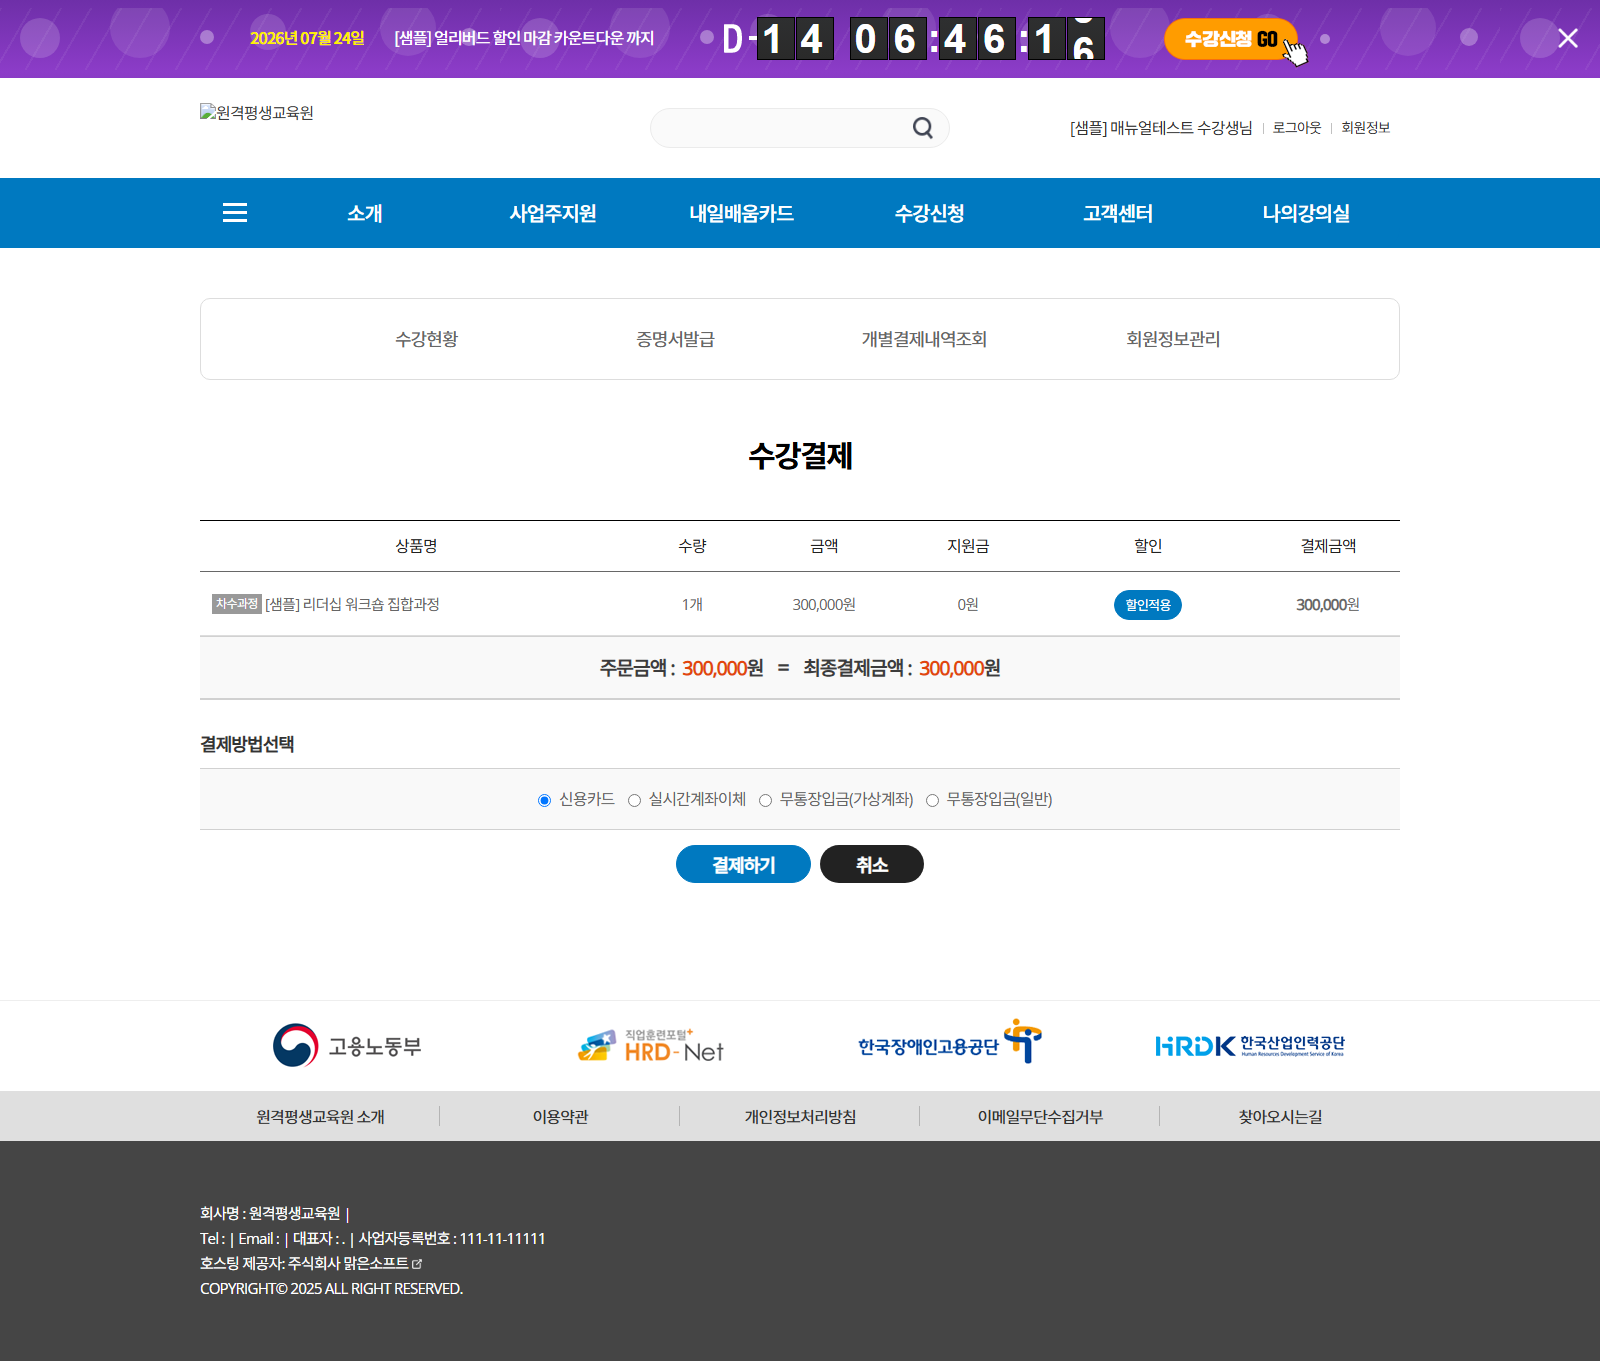Open 원격평생교육원 소개 footer link
This screenshot has width=1600, height=1361.
(x=320, y=1116)
